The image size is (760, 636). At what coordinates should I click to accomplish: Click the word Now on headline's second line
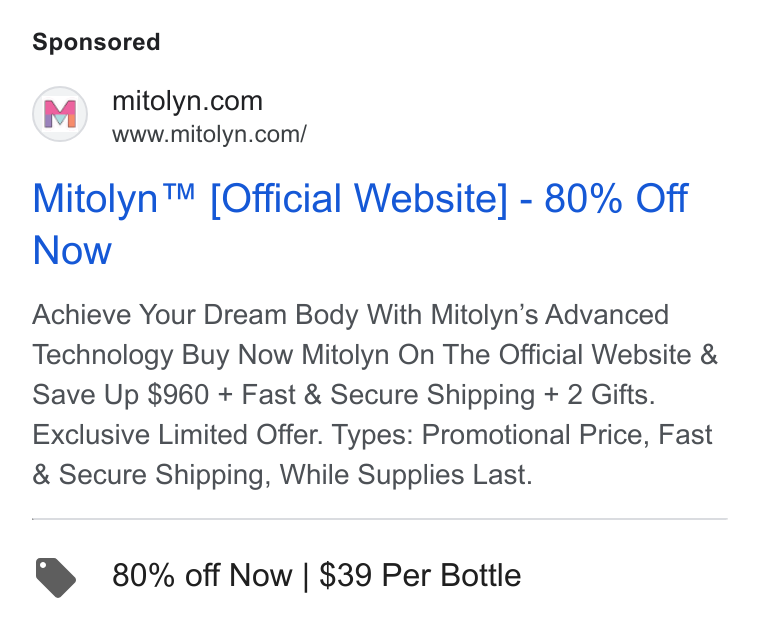[72, 250]
